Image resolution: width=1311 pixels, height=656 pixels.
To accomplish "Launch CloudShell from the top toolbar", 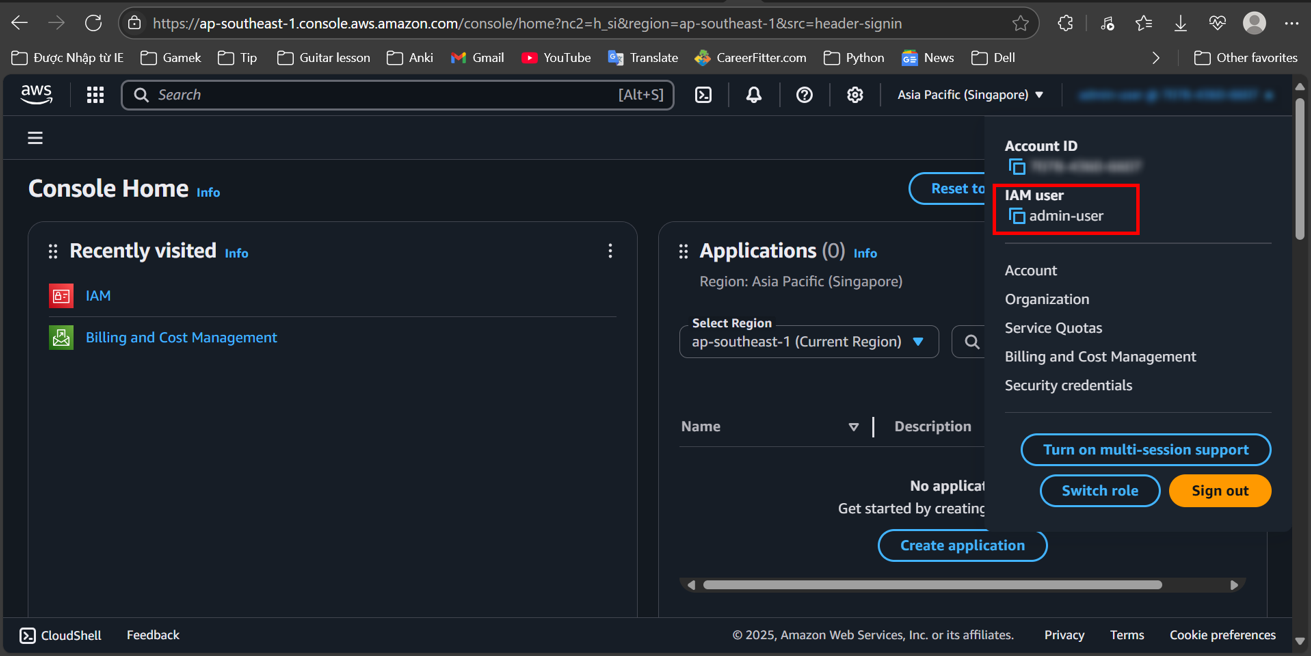I will pos(703,94).
